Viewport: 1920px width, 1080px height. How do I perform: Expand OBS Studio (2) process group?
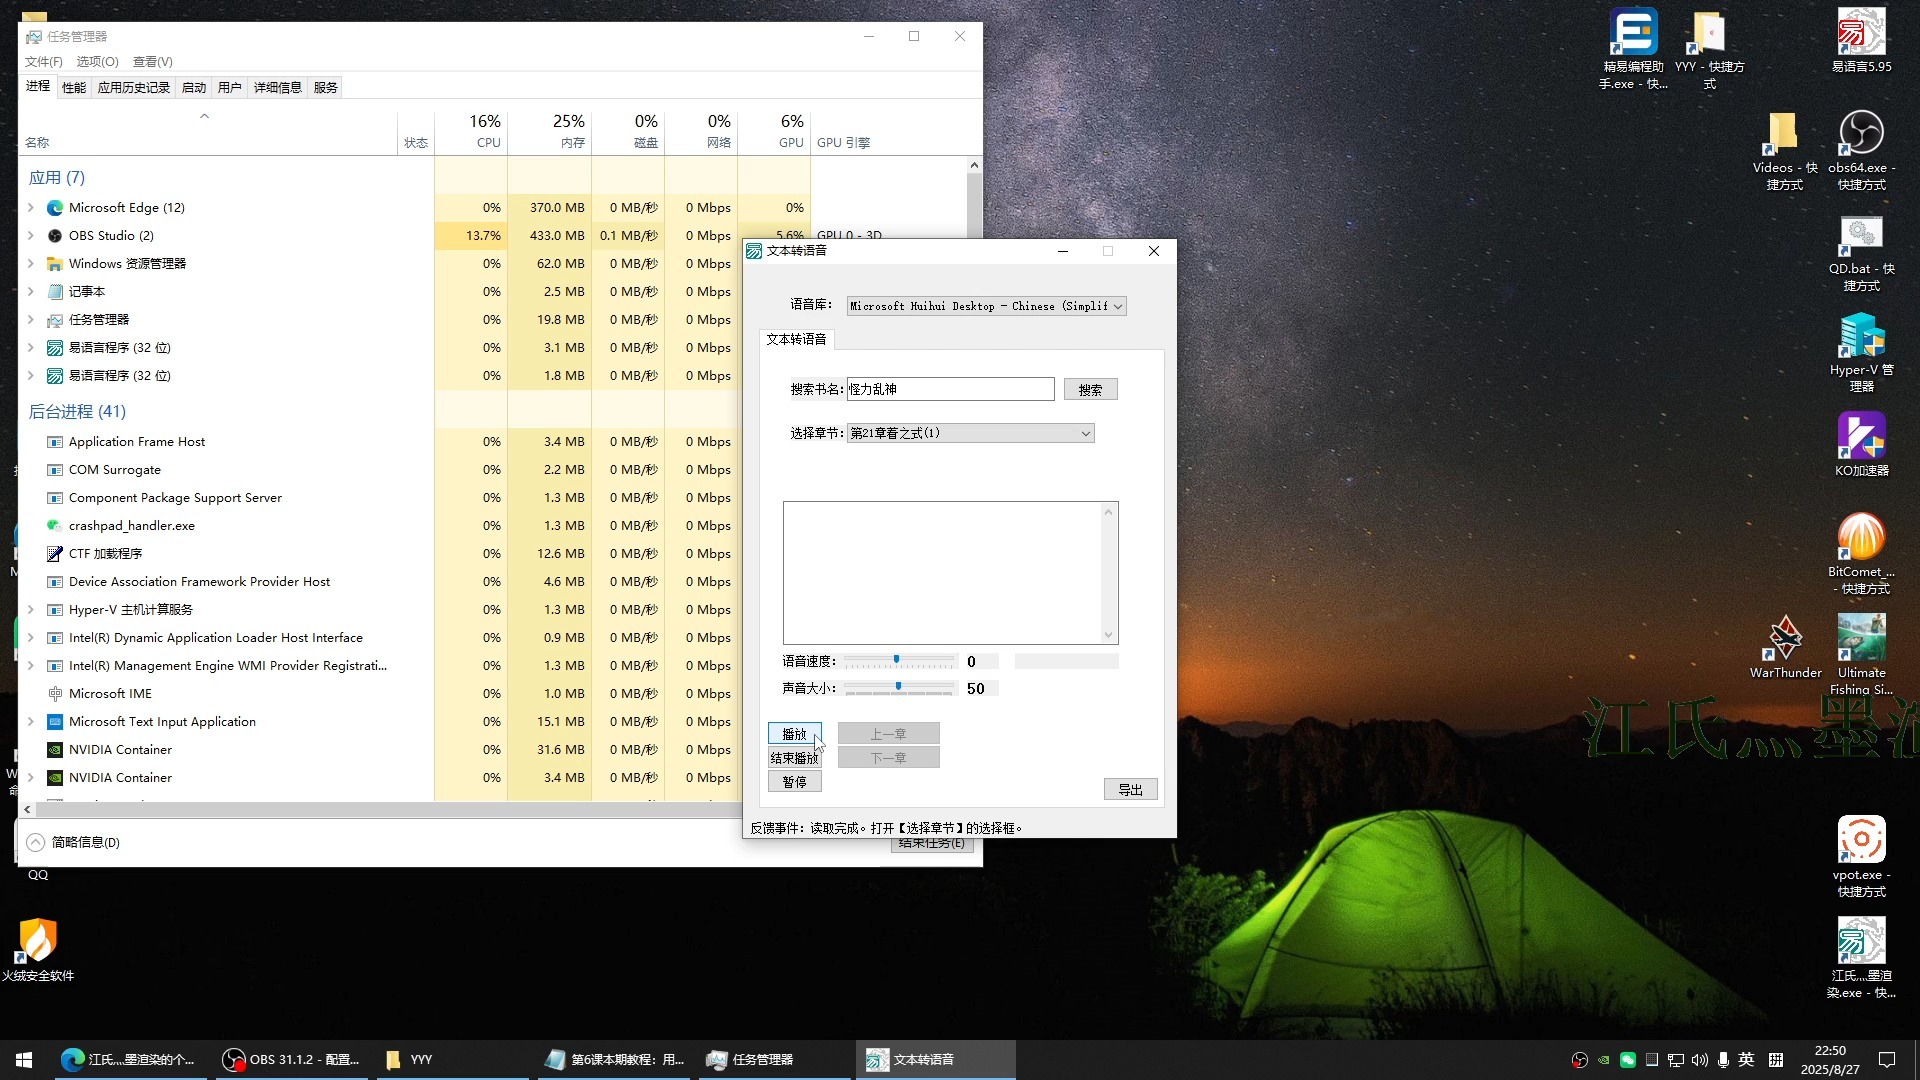[x=30, y=236]
